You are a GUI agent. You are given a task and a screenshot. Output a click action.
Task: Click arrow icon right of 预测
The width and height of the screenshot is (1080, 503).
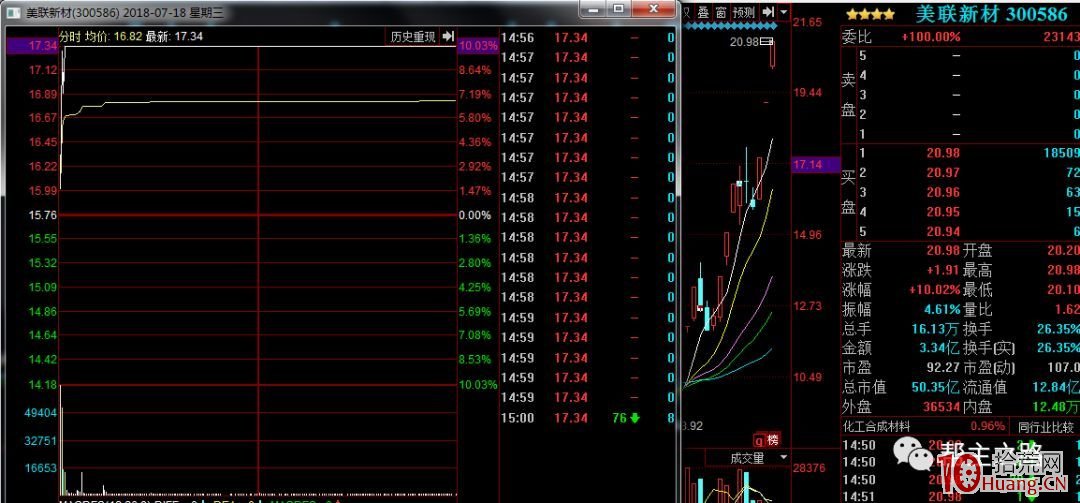point(769,12)
